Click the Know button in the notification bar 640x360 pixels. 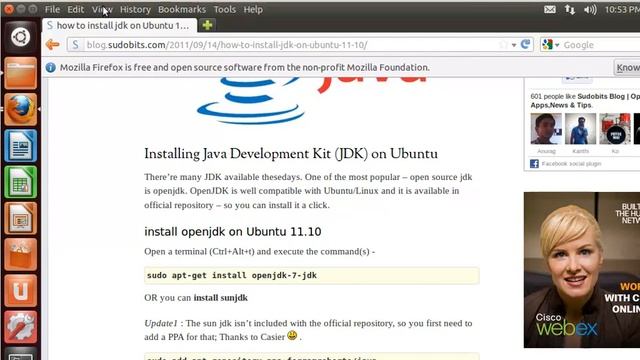pos(627,67)
